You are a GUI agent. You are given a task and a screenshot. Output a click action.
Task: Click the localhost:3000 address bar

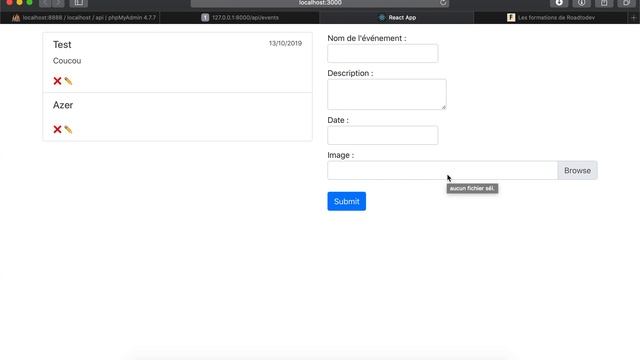point(320,3)
